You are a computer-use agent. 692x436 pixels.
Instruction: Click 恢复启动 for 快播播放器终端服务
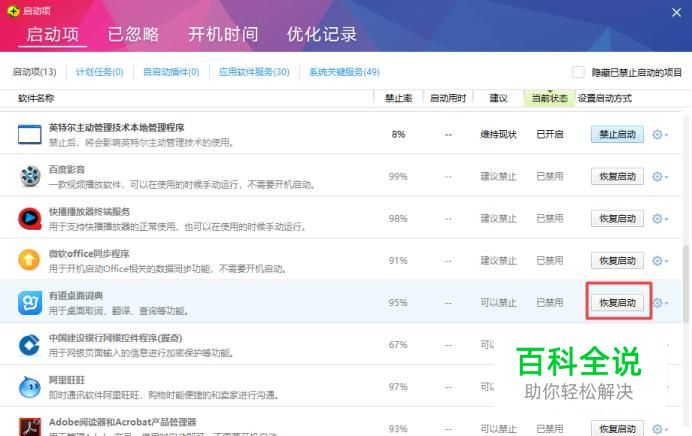617,218
